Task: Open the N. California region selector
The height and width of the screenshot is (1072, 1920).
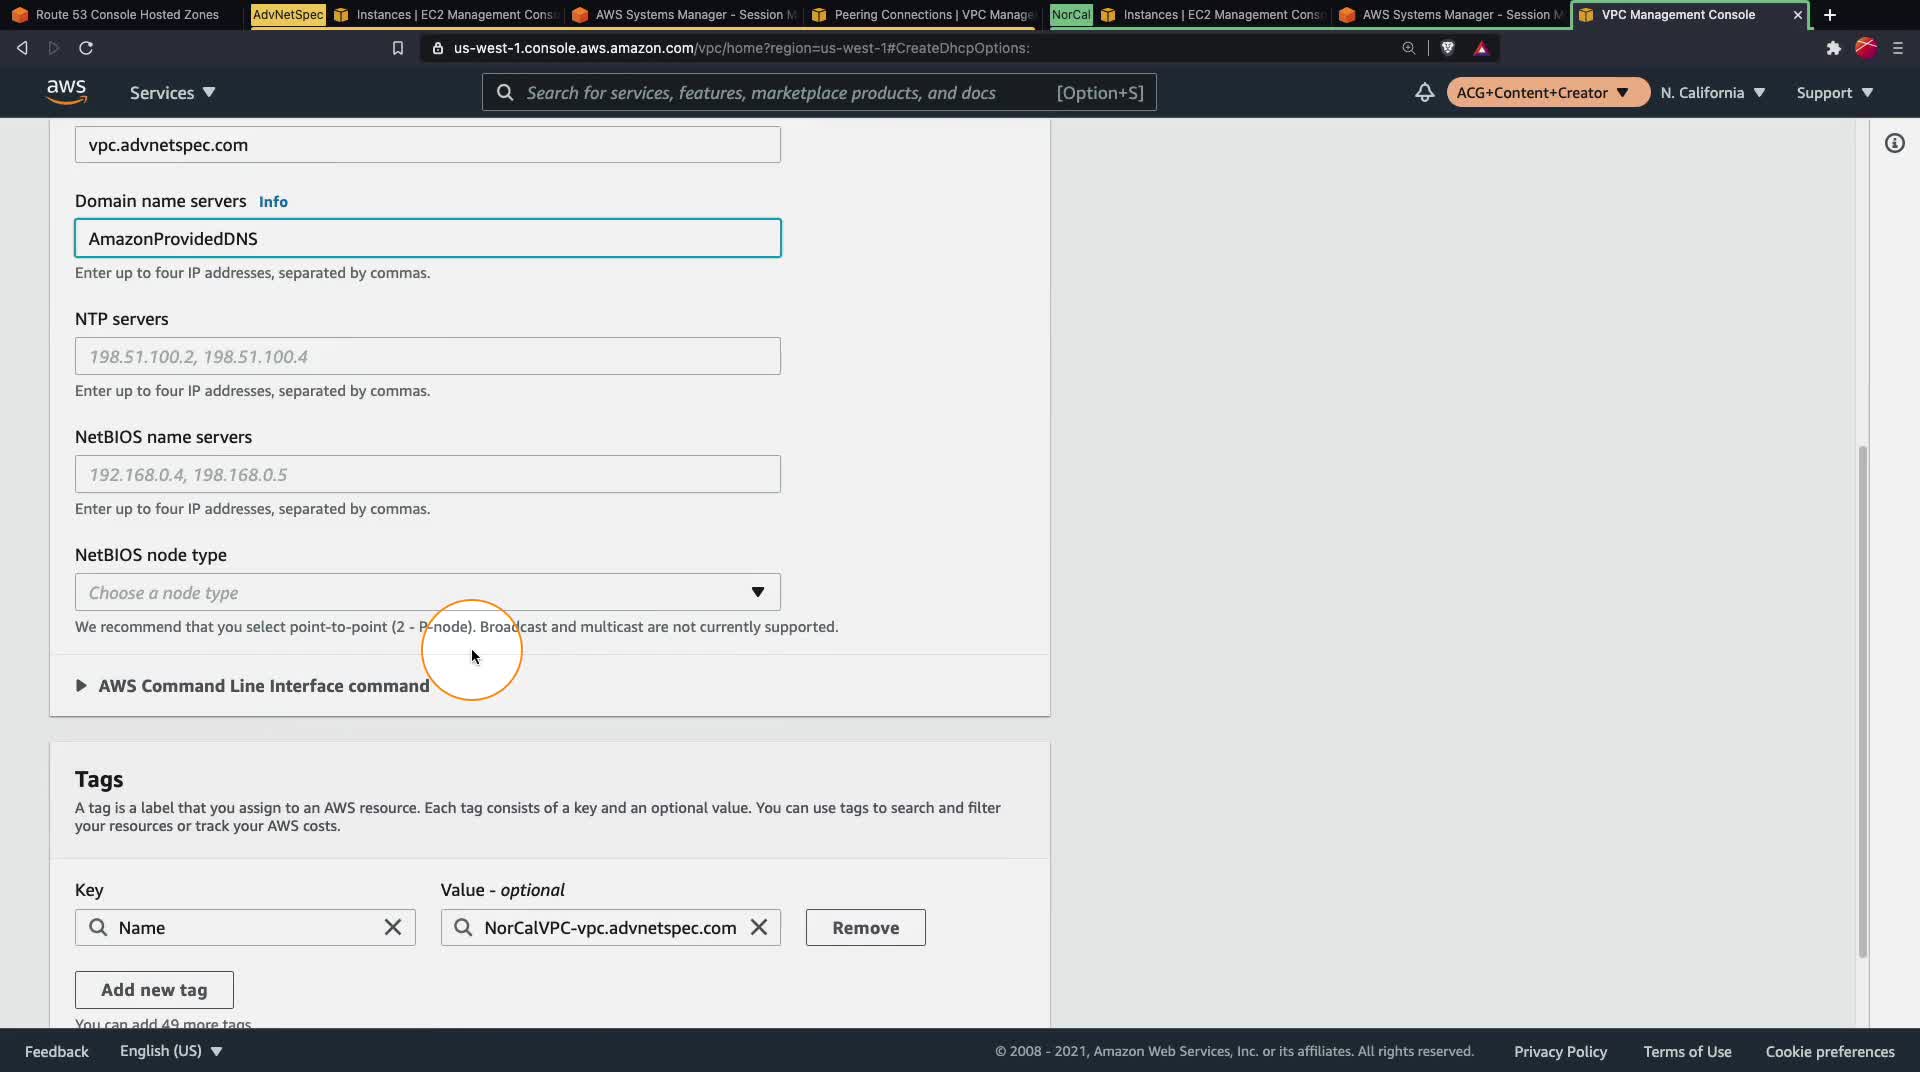Action: (x=1712, y=93)
